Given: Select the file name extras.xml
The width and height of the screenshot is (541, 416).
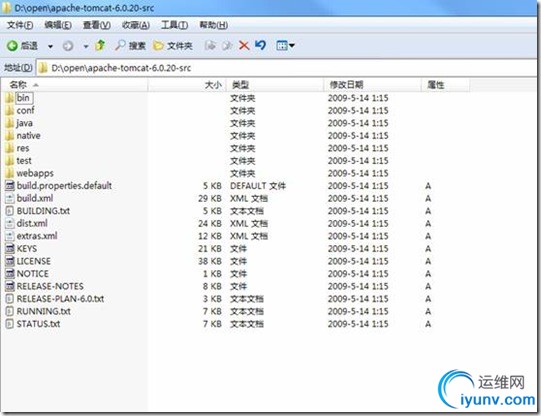Looking at the screenshot, I should [37, 236].
